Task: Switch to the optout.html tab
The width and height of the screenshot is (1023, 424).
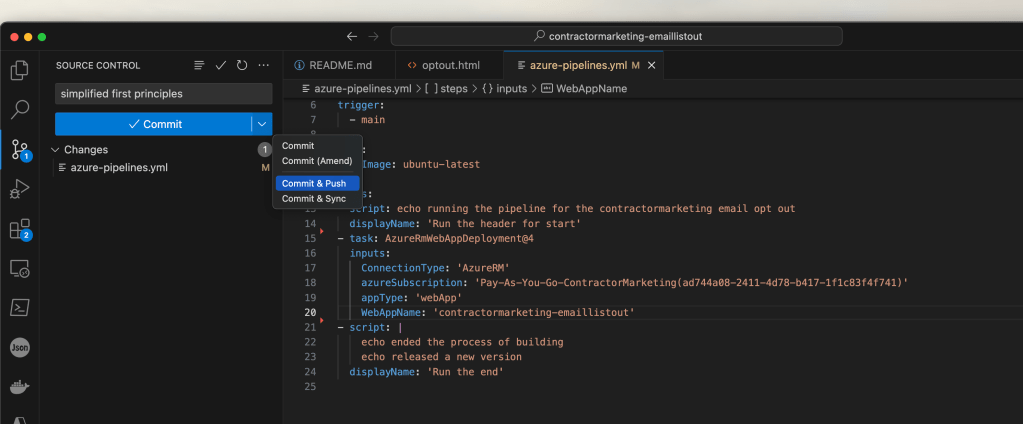Action: 450,65
